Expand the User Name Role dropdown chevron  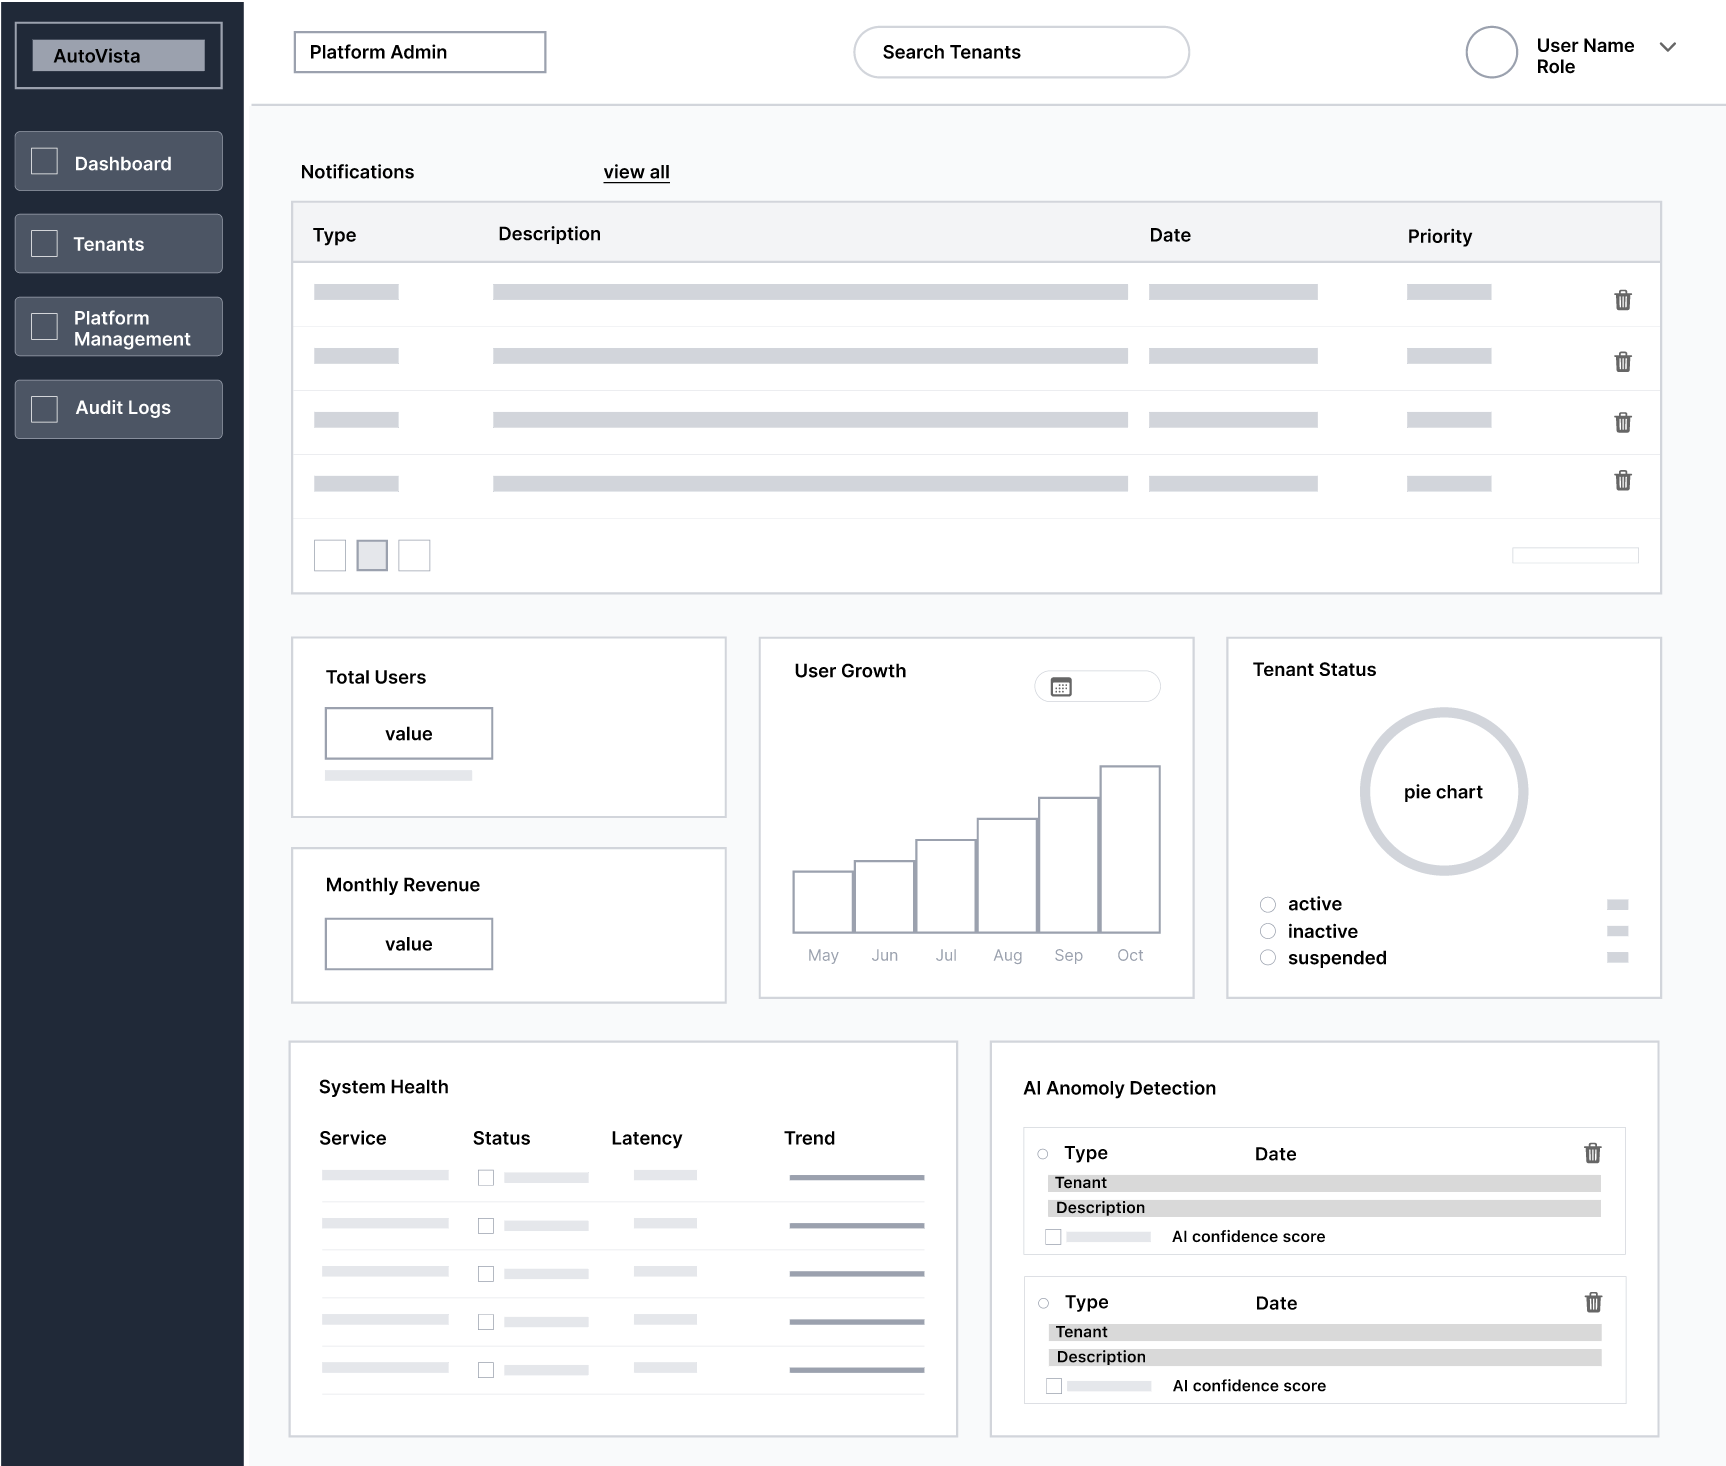click(1667, 46)
